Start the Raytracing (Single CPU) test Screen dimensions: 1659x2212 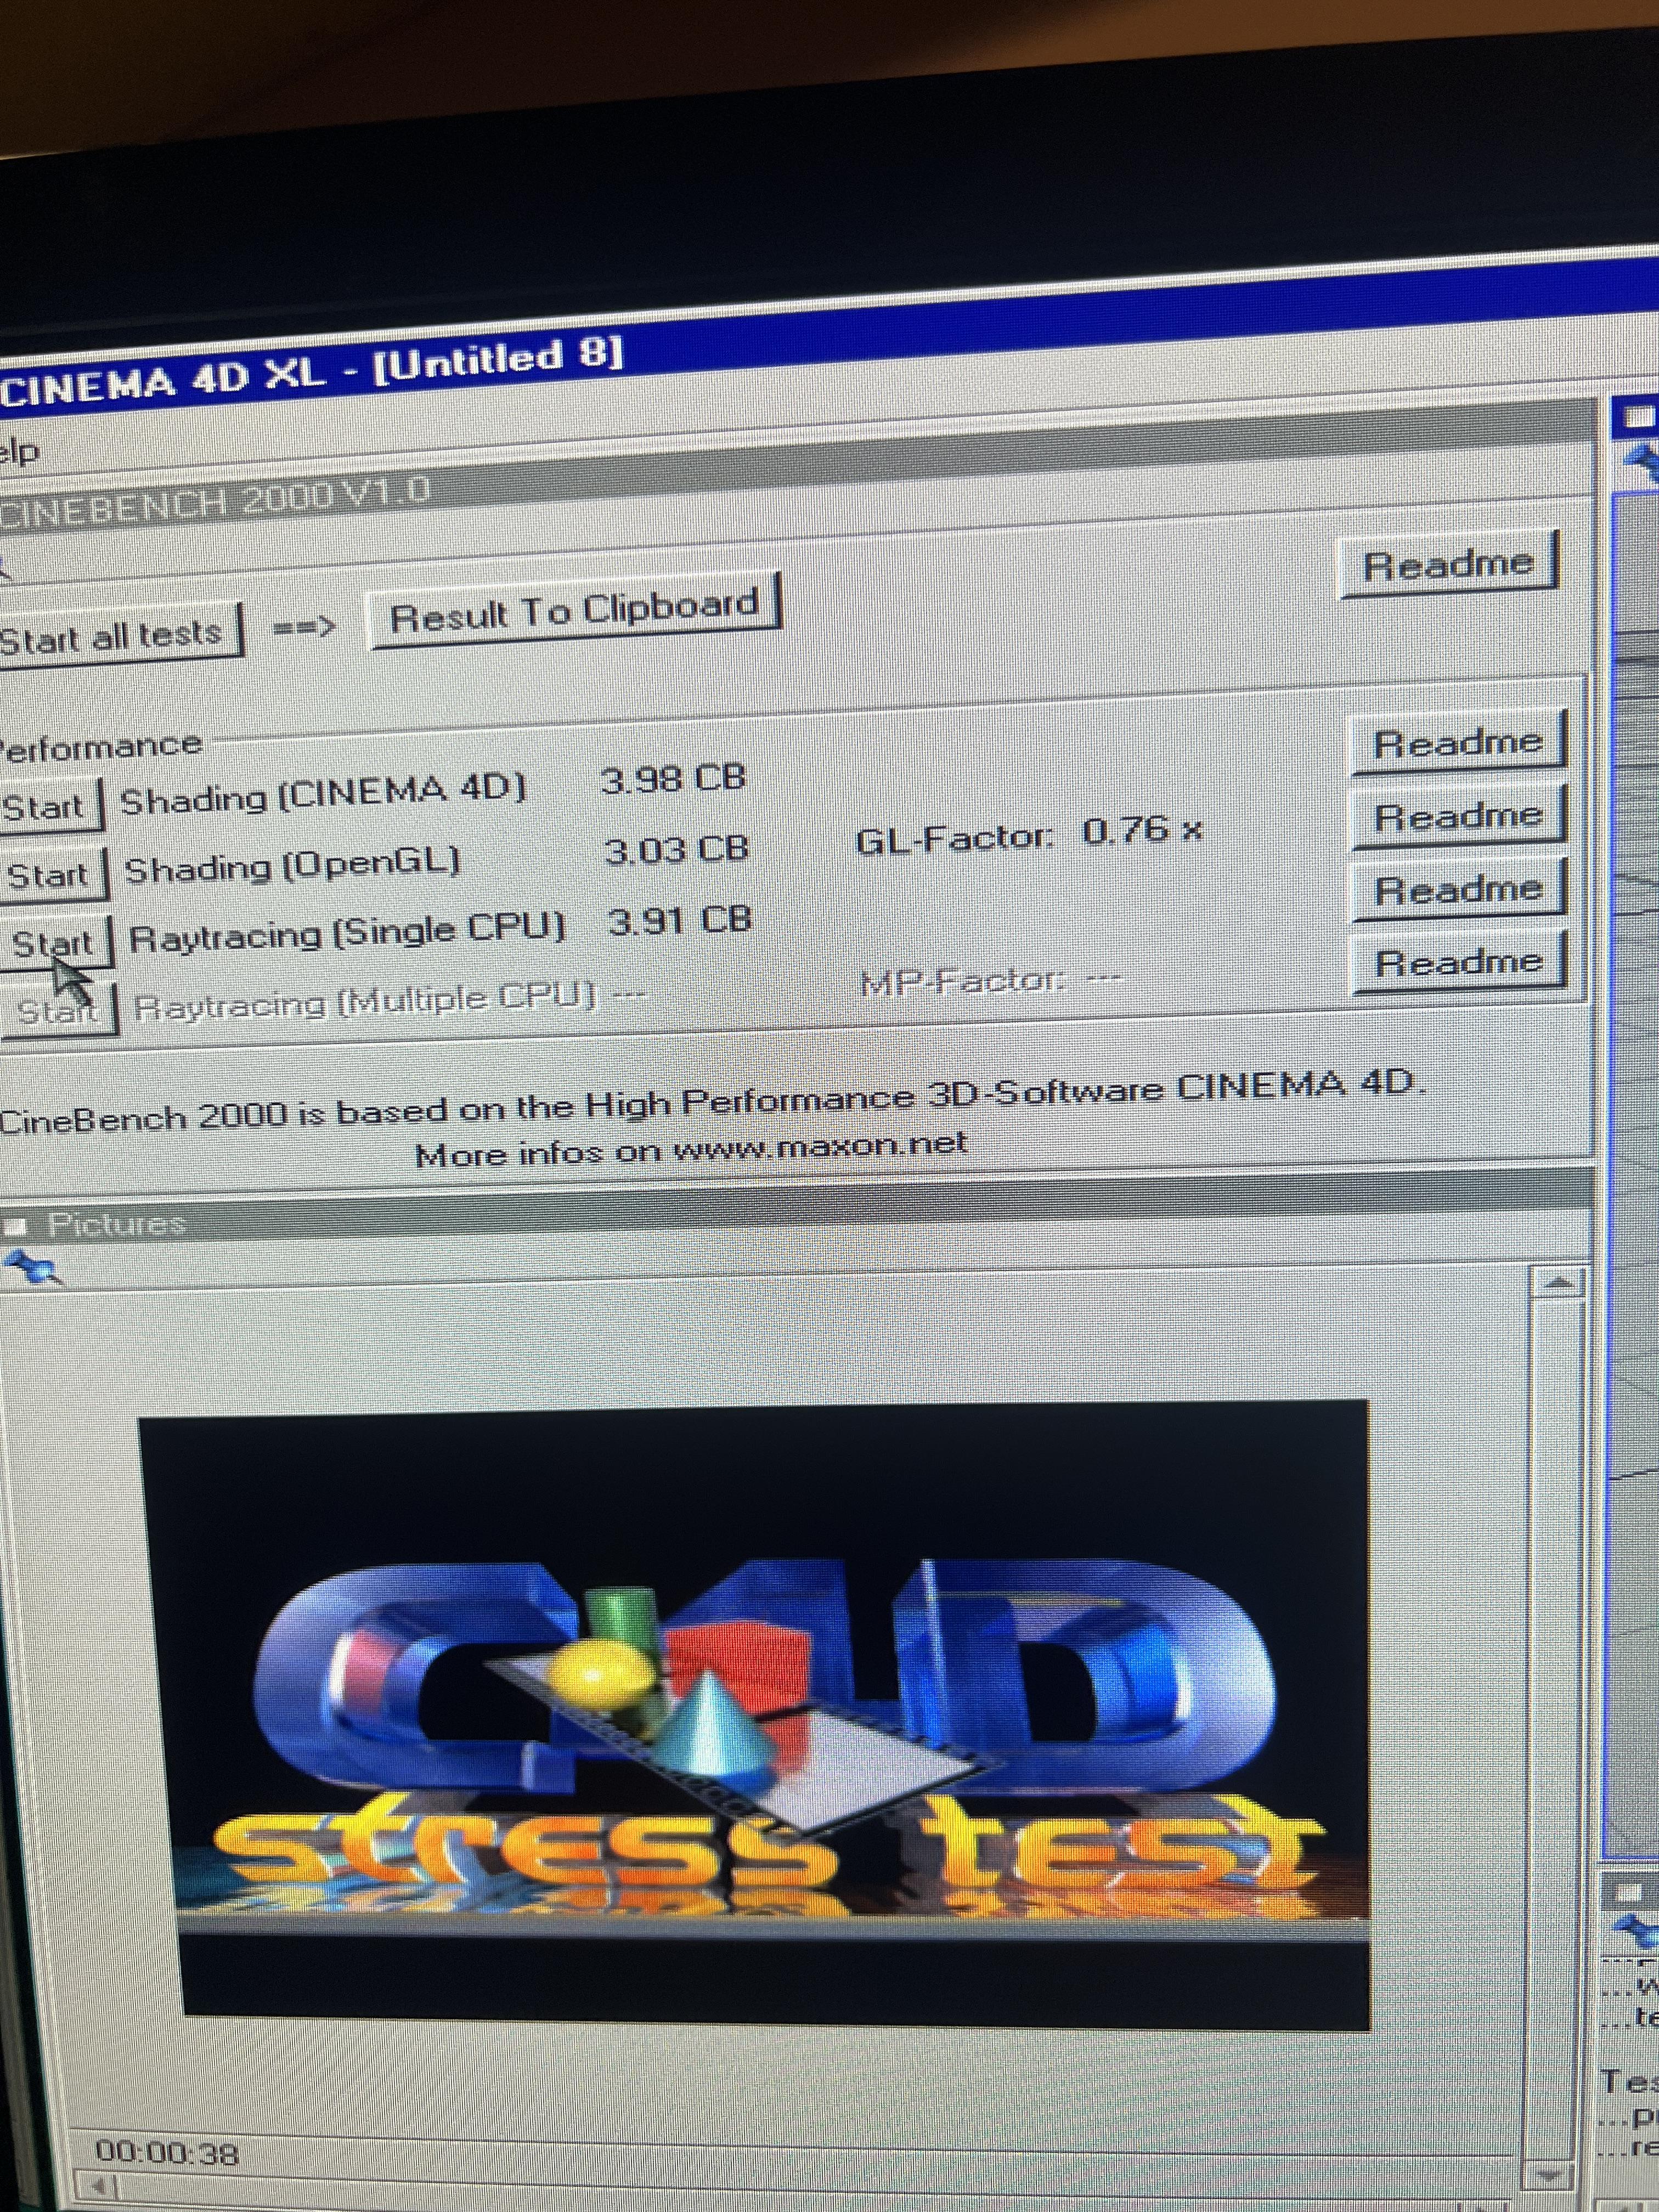(53, 943)
